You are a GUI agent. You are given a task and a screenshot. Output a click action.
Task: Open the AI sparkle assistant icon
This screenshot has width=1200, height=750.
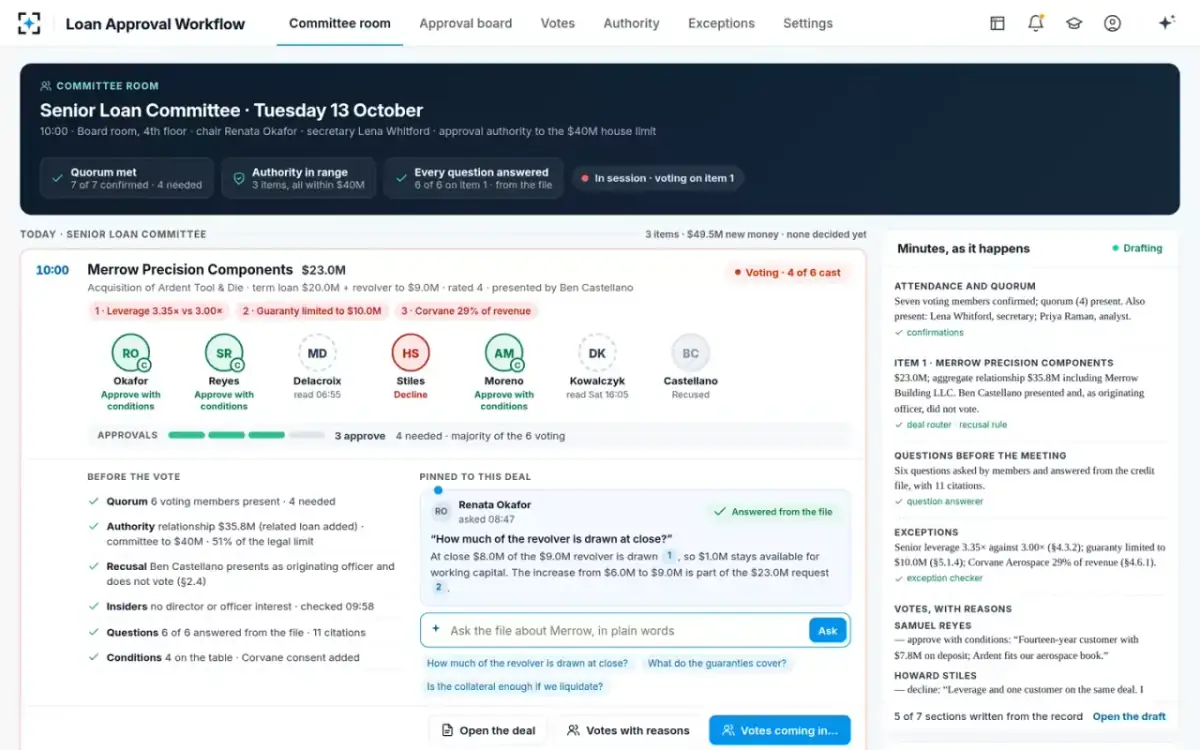pos(1166,23)
